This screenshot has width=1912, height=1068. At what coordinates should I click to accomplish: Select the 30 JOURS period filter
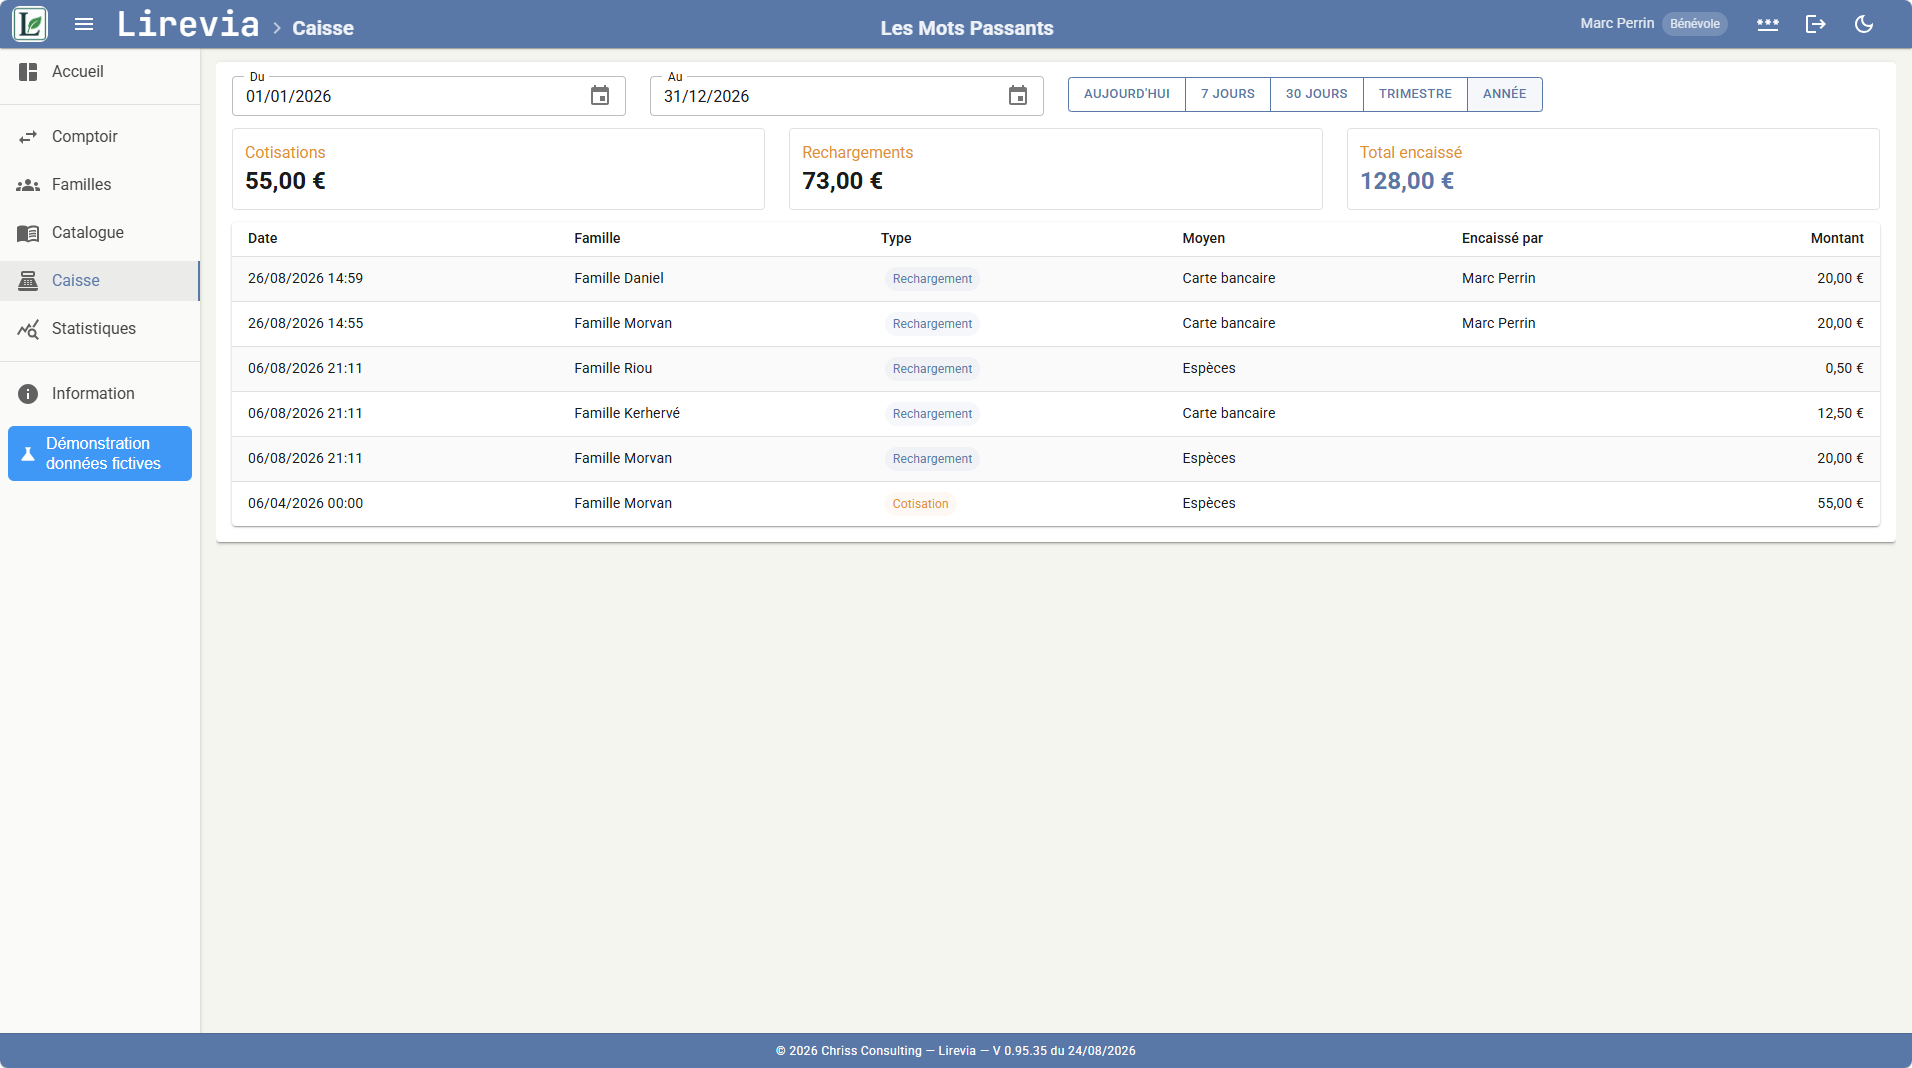click(x=1317, y=94)
